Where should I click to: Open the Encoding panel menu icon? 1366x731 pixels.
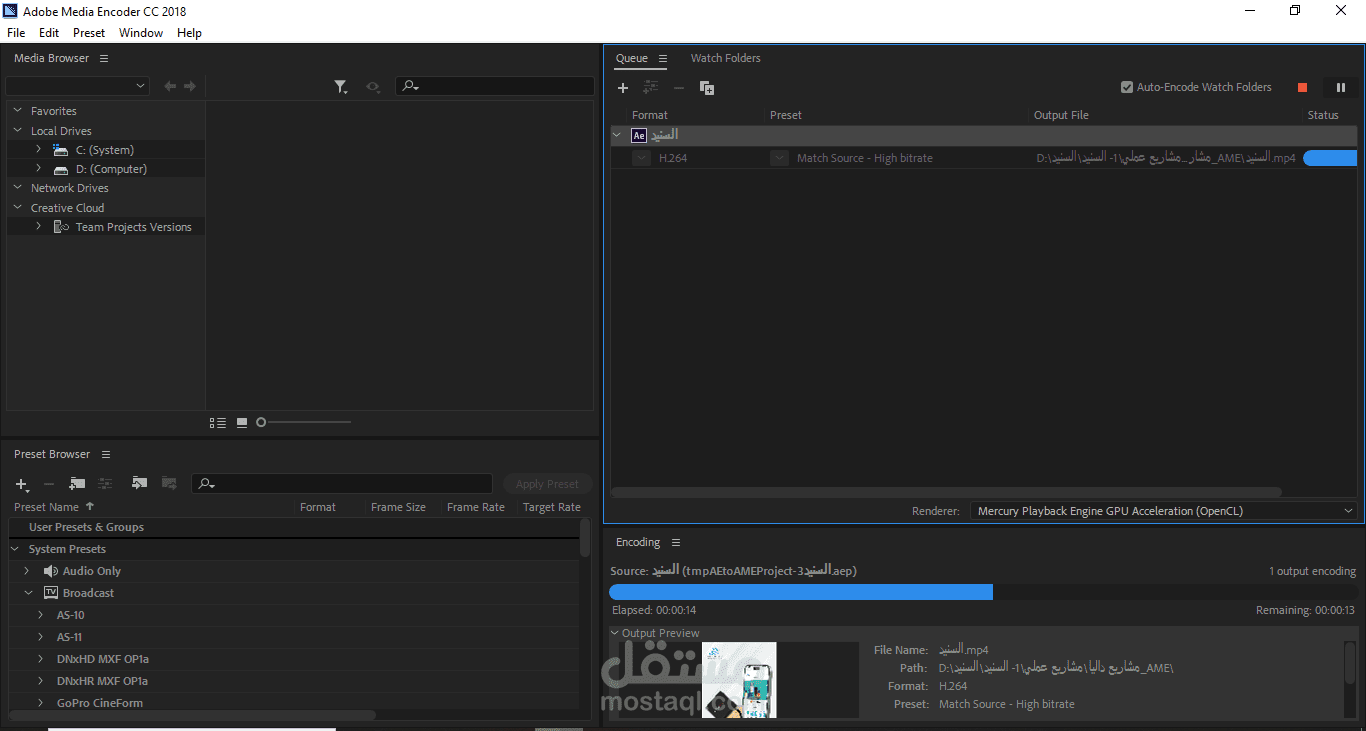click(x=676, y=543)
